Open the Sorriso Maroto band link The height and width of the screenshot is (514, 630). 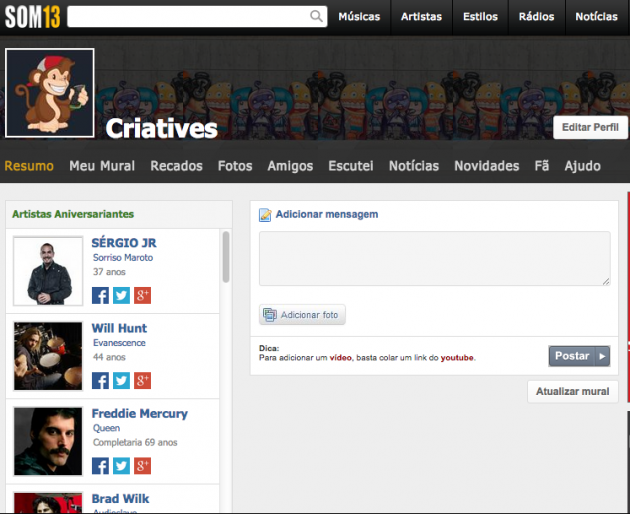[123, 258]
